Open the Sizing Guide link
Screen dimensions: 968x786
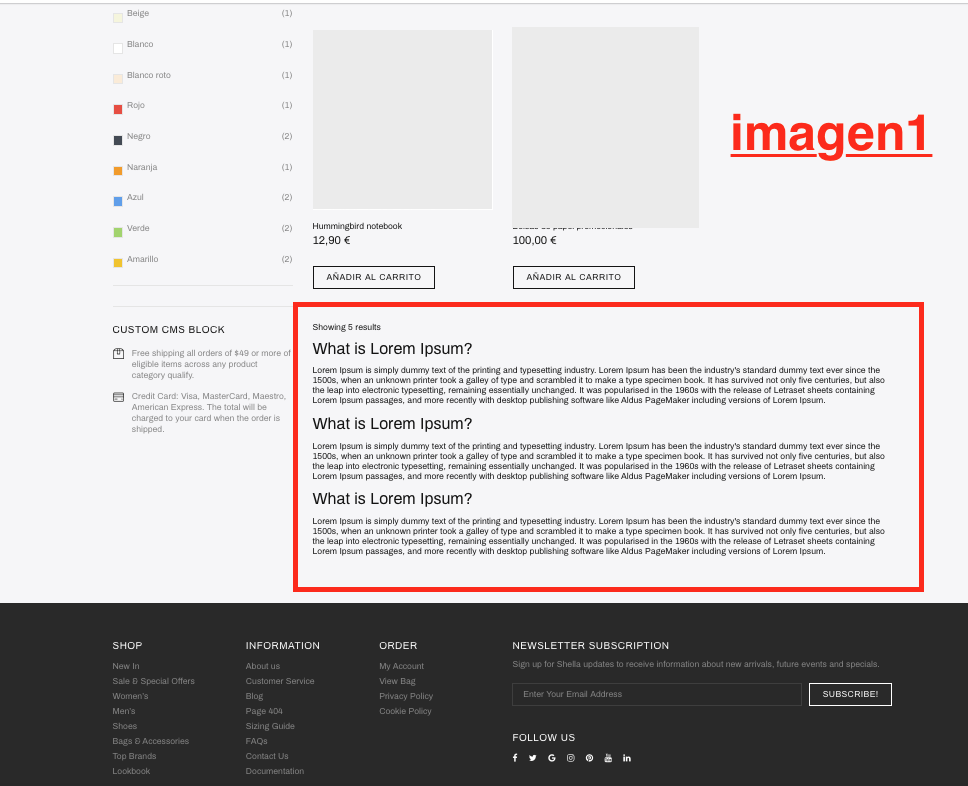click(x=270, y=726)
